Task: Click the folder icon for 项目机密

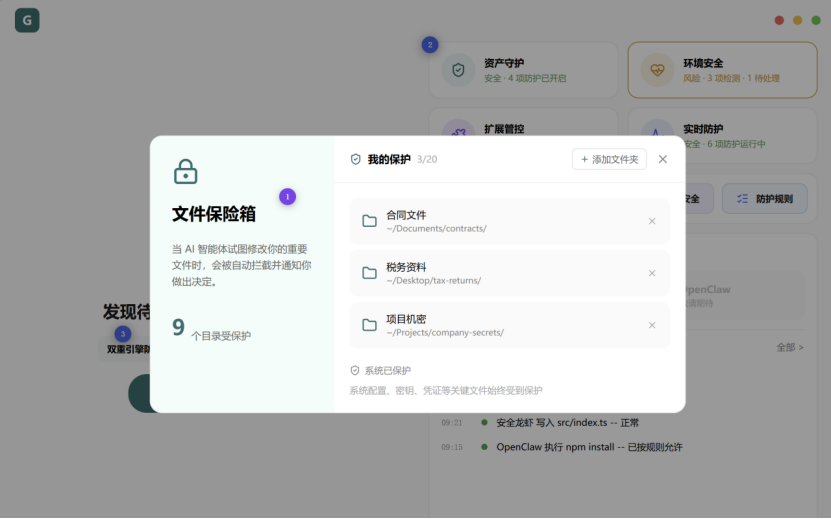Action: click(369, 325)
